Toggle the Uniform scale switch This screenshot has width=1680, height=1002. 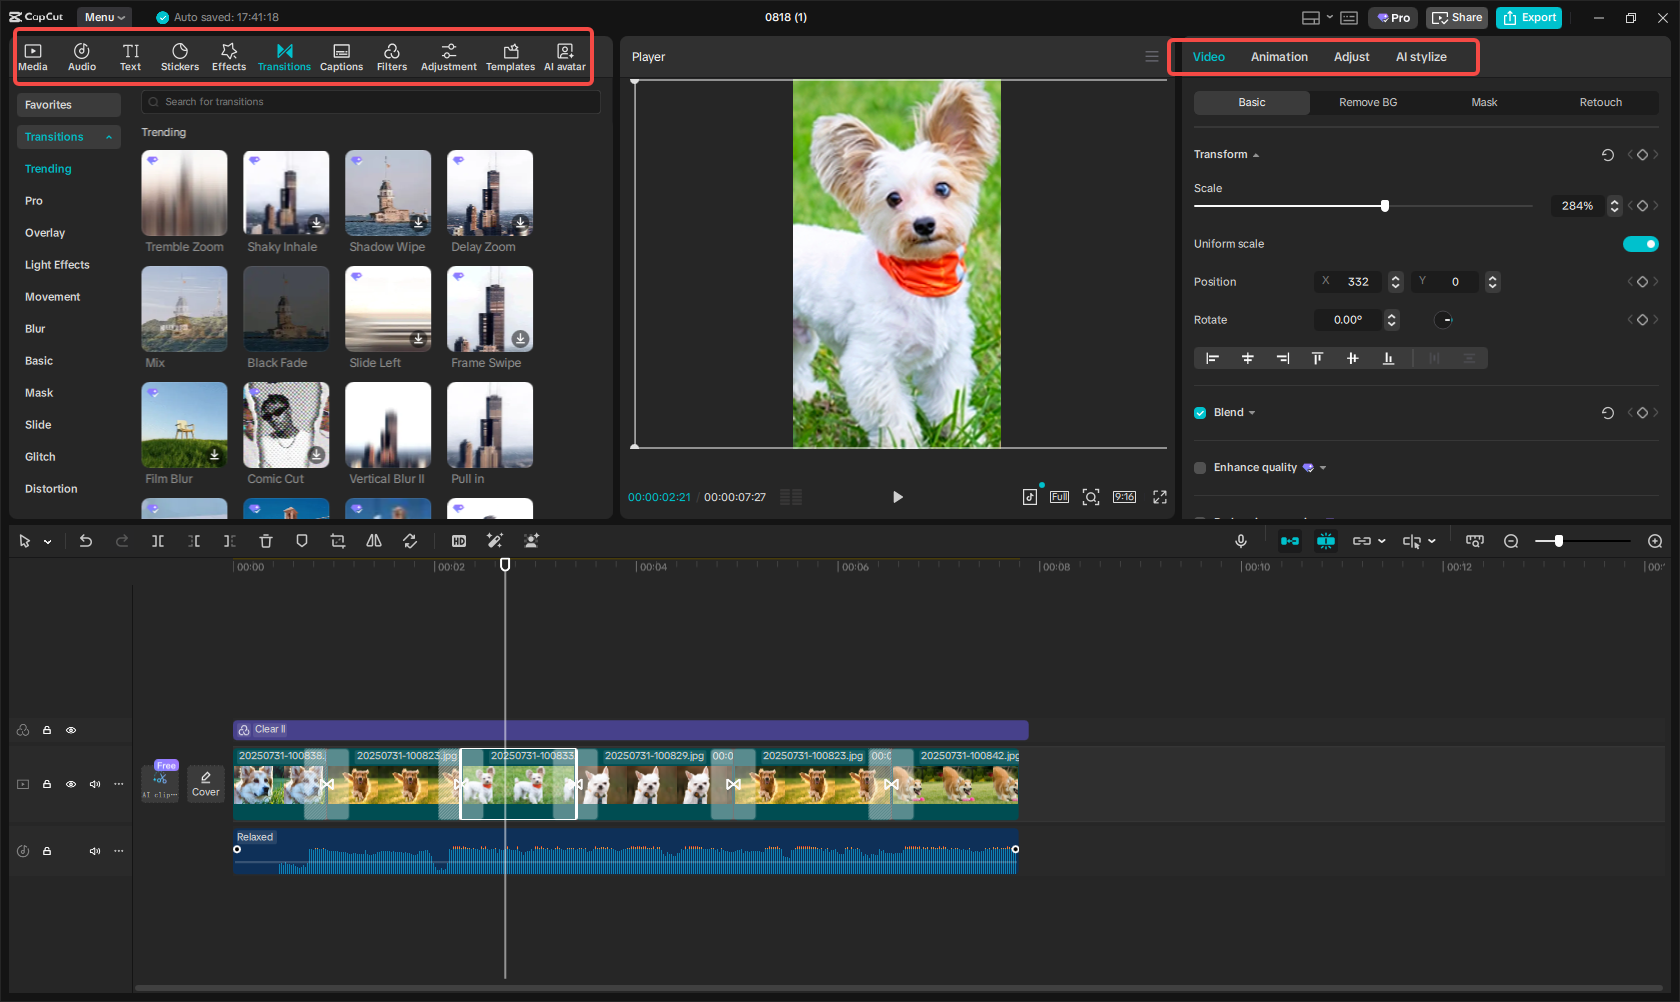pyautogui.click(x=1640, y=244)
